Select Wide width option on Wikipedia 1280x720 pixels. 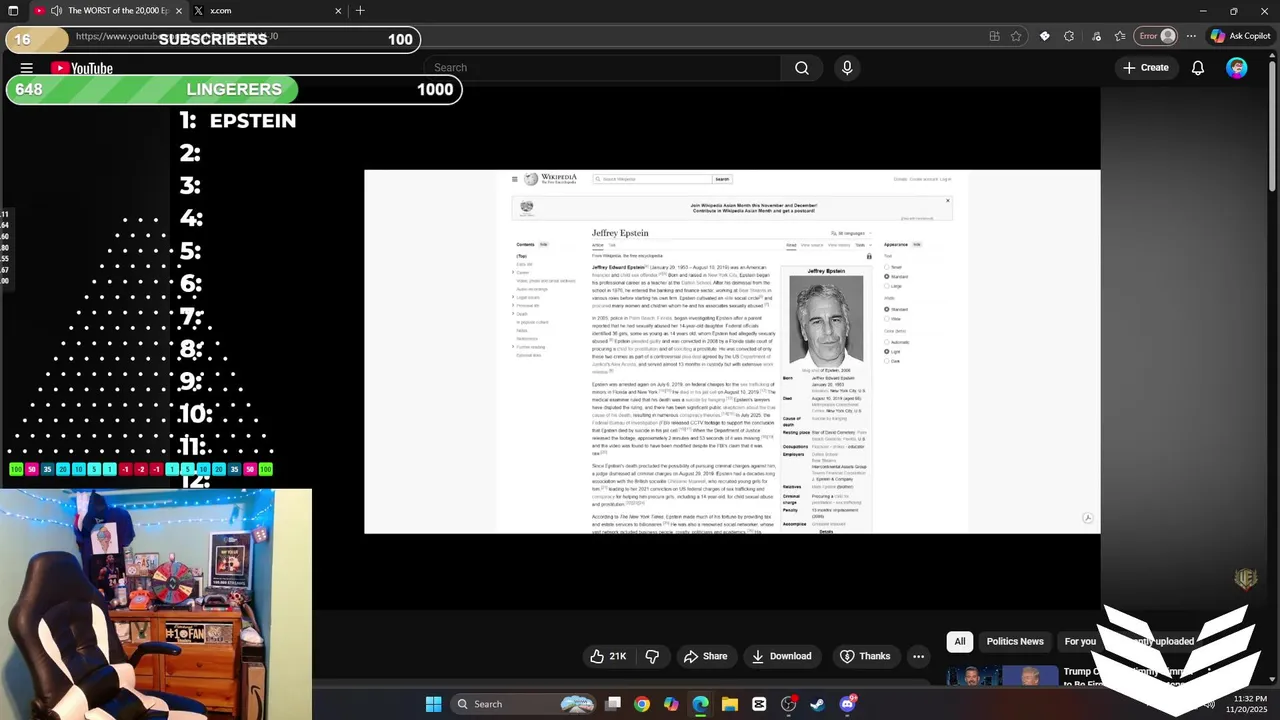[887, 319]
